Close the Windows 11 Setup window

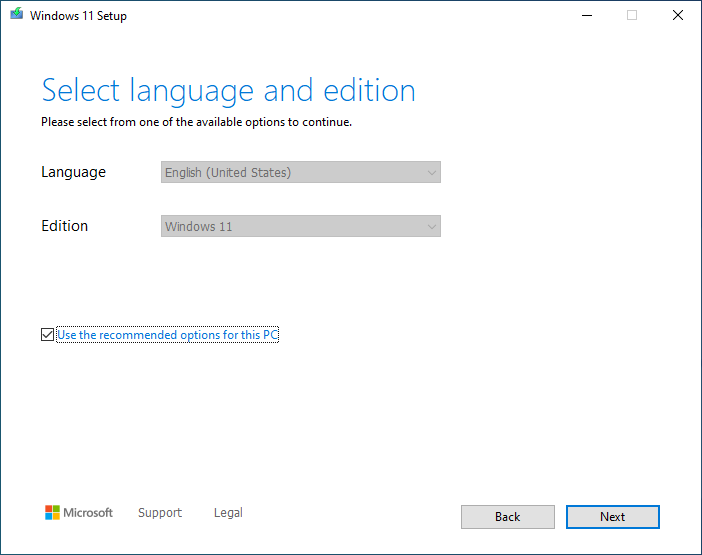coord(678,15)
